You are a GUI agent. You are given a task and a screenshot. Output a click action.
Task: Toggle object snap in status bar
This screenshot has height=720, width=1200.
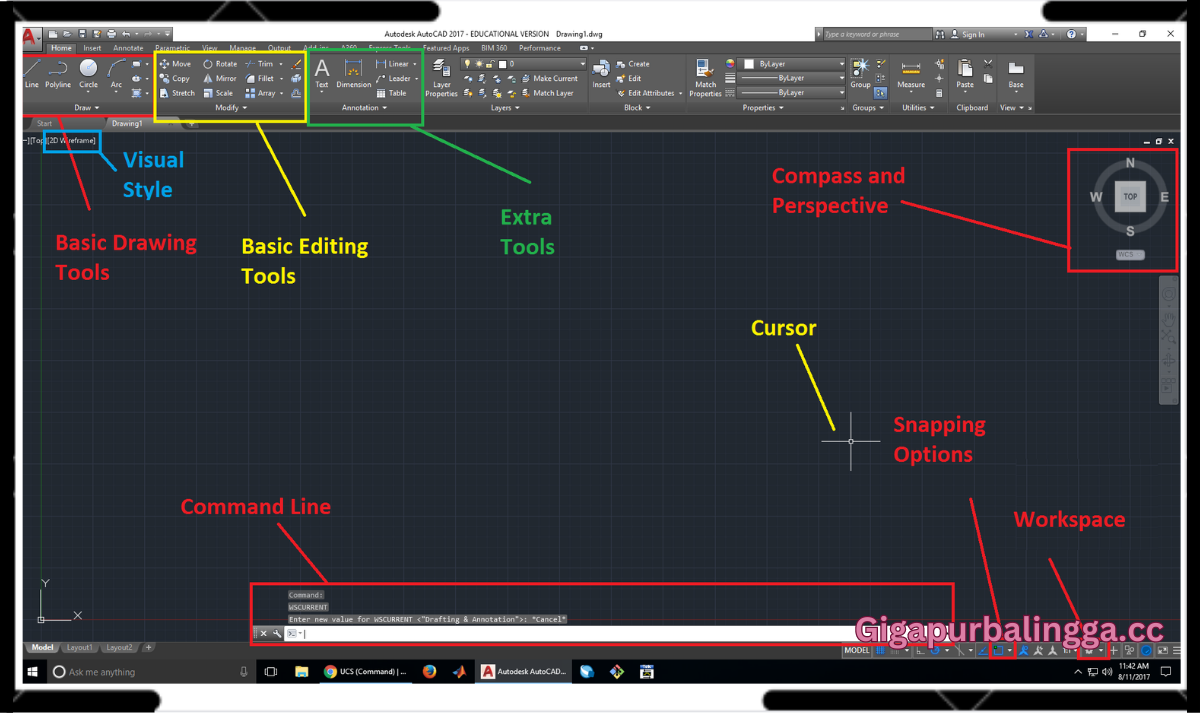point(997,650)
